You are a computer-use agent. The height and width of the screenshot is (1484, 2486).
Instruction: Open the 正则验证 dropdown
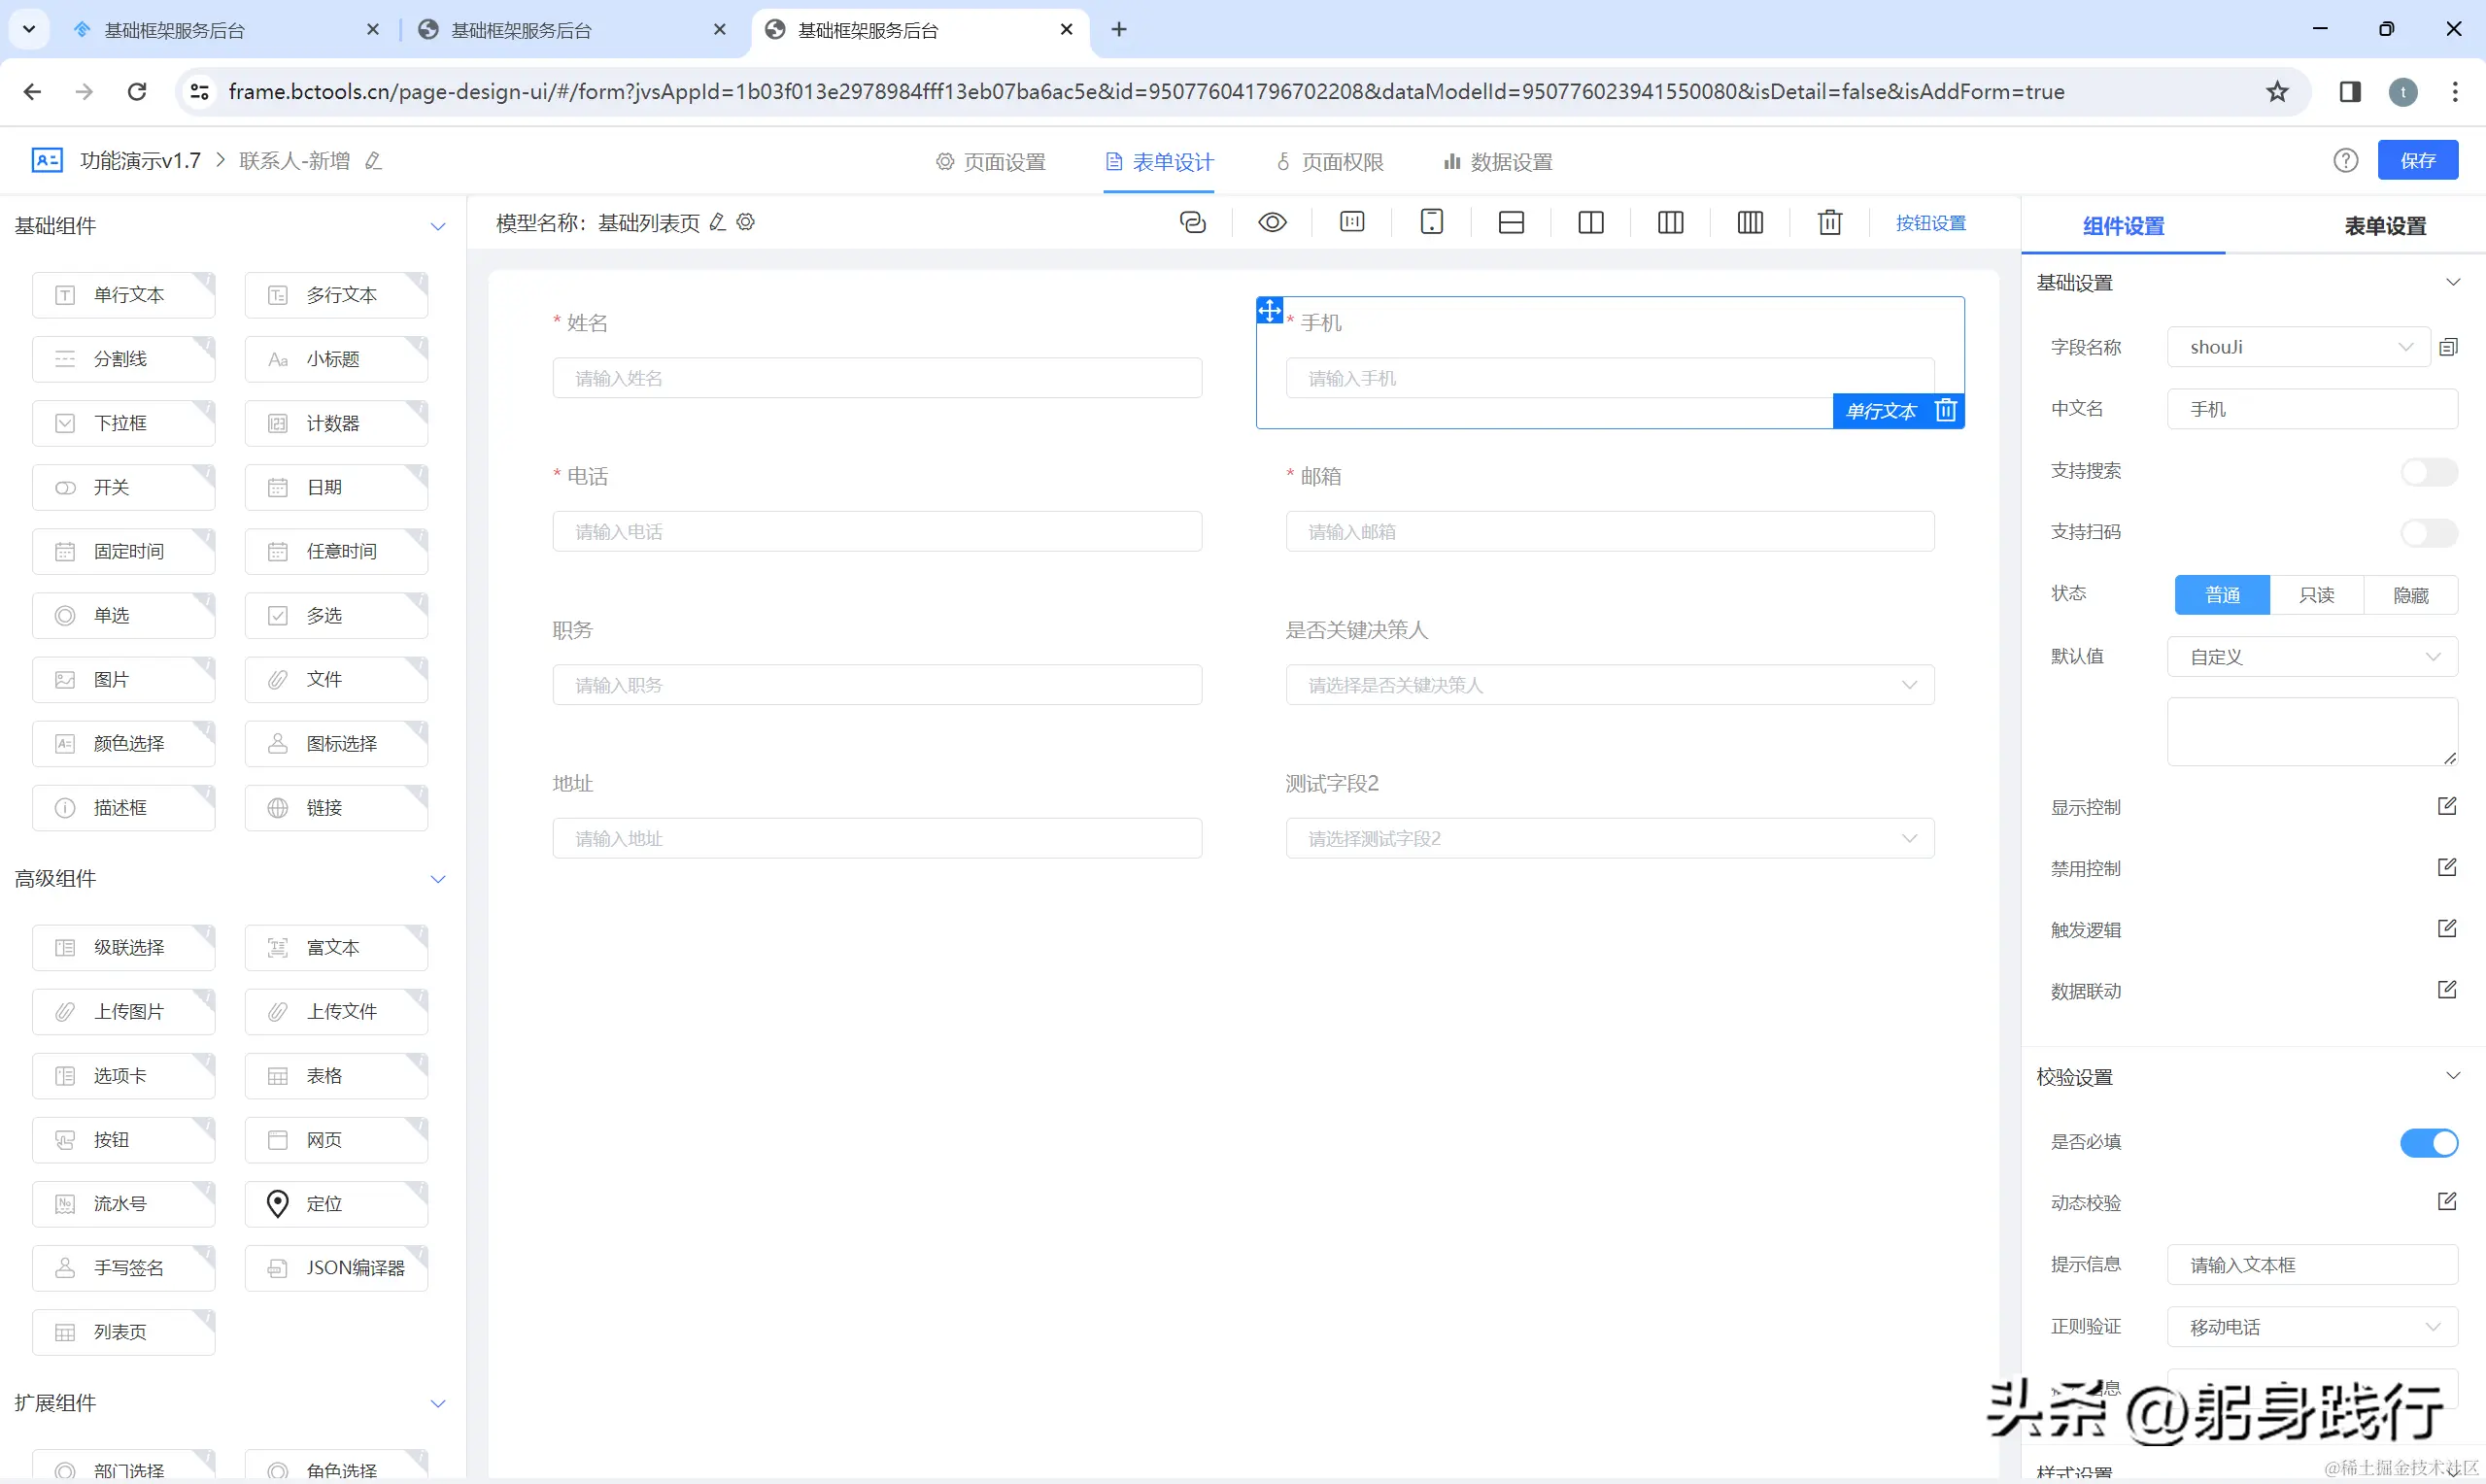point(2311,1327)
